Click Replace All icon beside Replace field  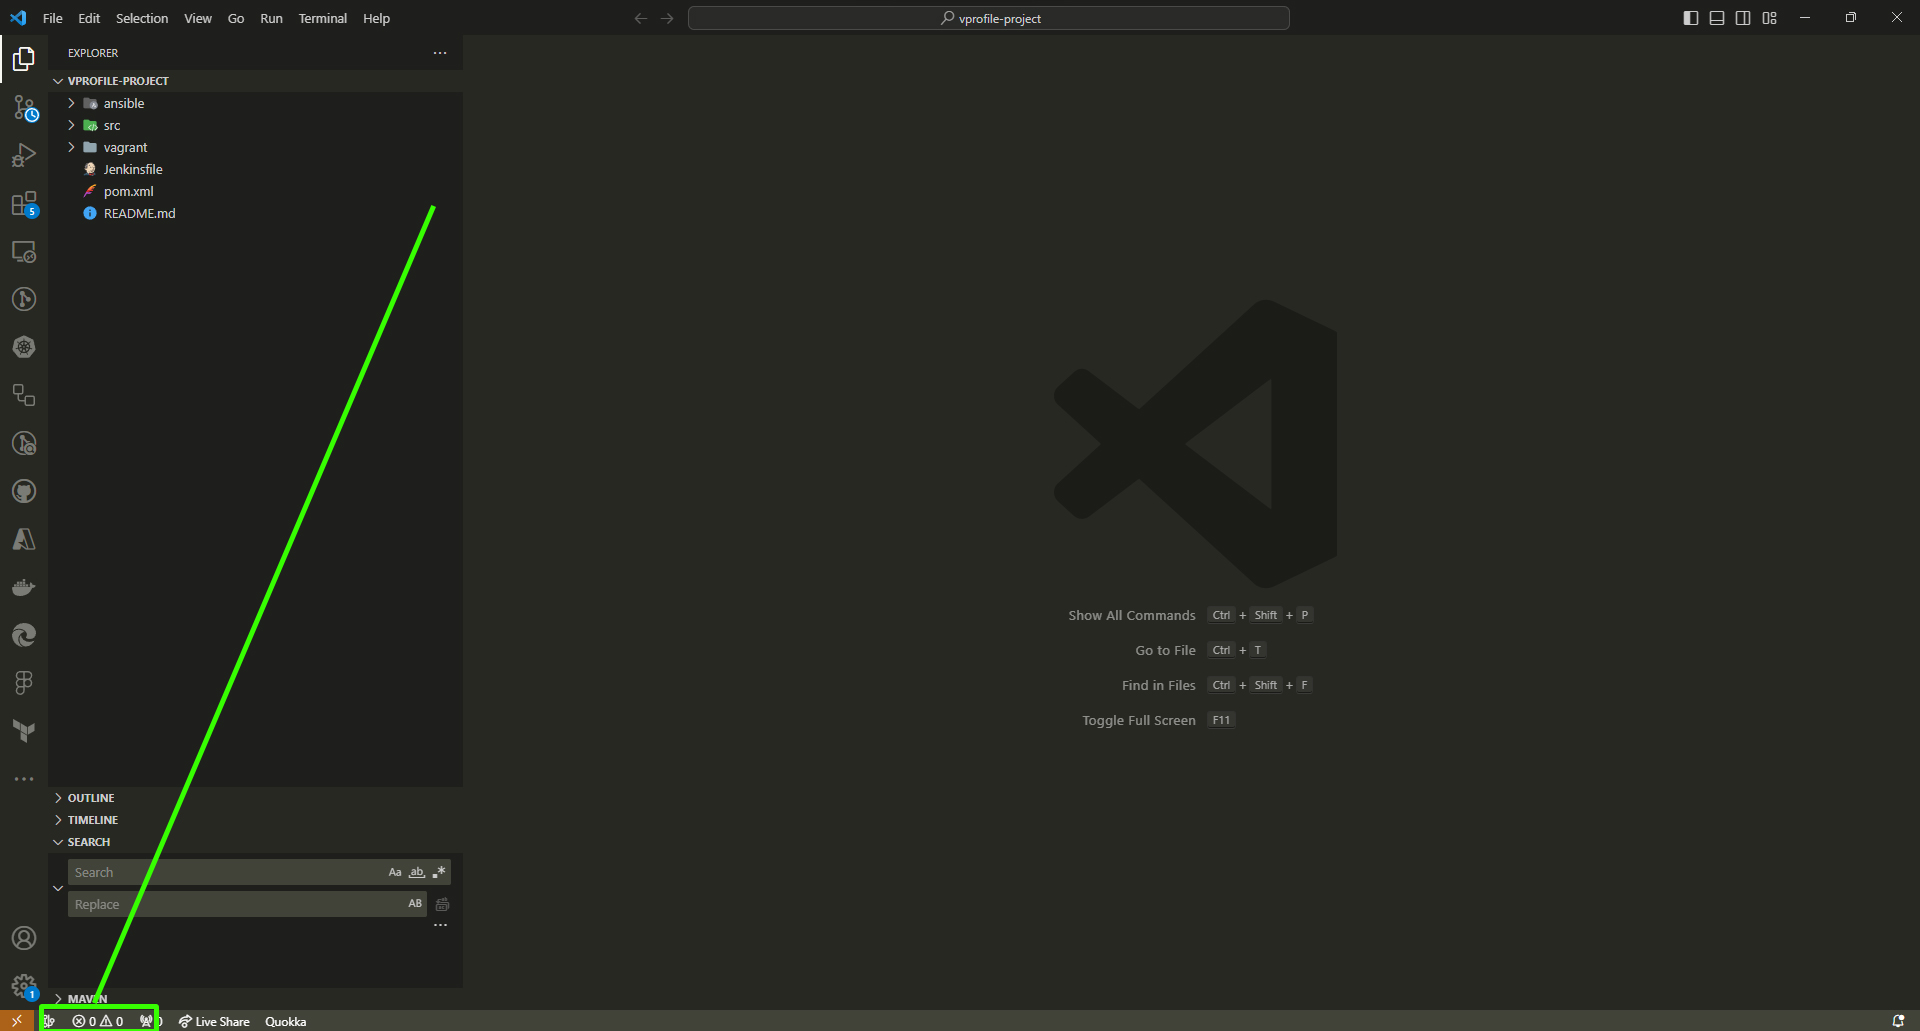[442, 904]
